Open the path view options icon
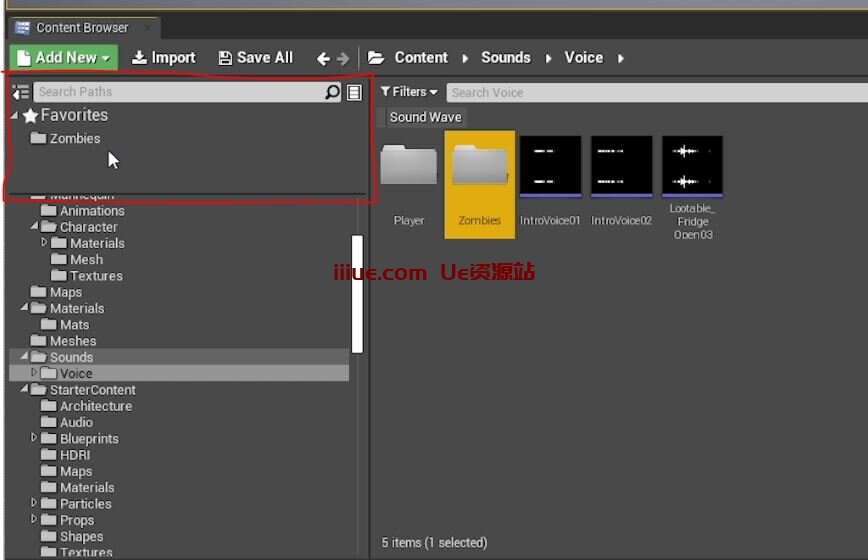This screenshot has height=560, width=868. pos(354,92)
